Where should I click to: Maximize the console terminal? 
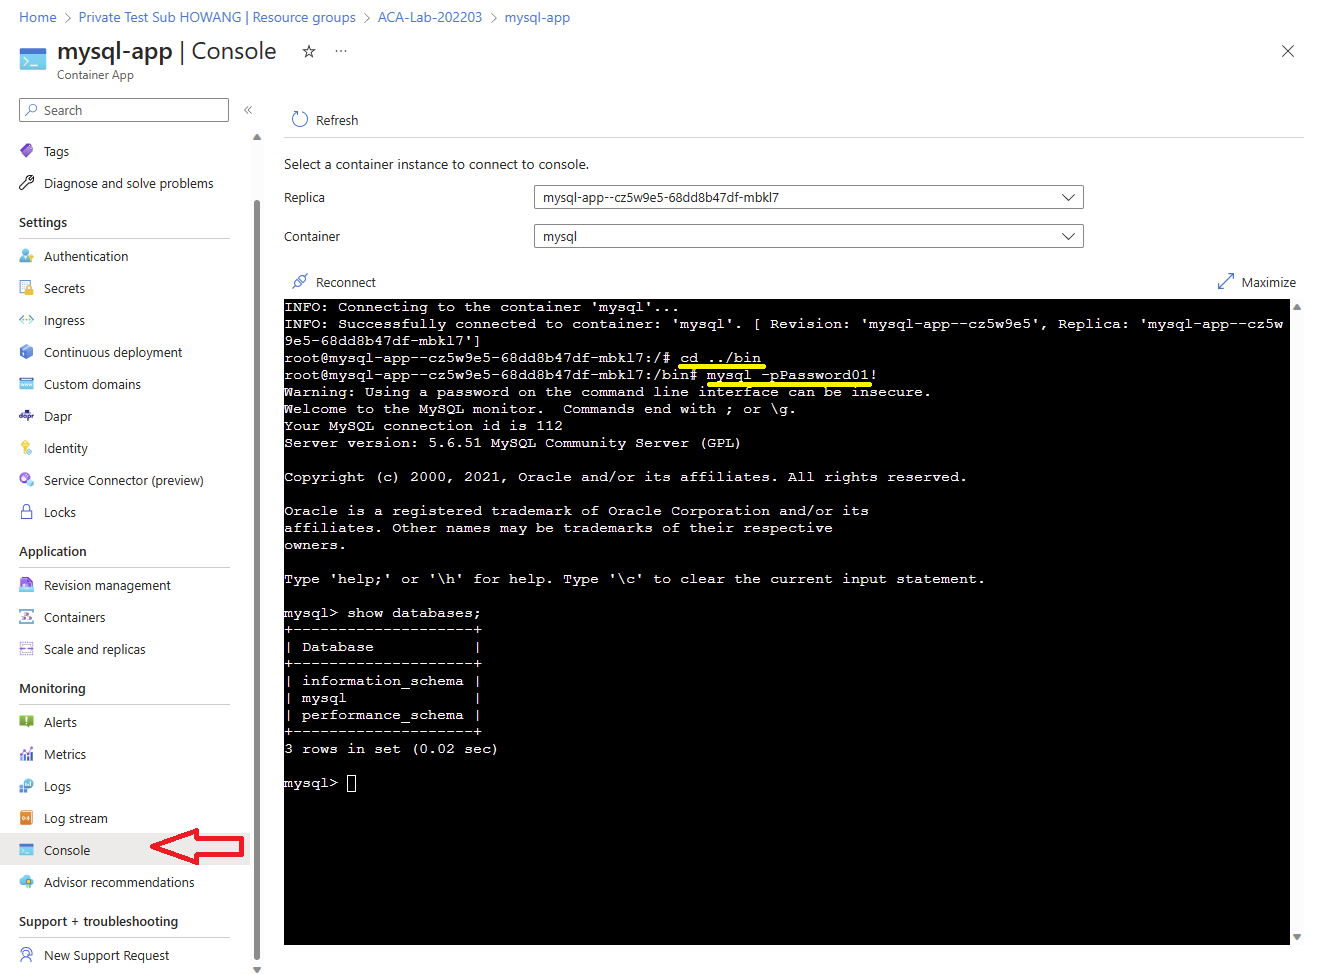pyautogui.click(x=1257, y=282)
